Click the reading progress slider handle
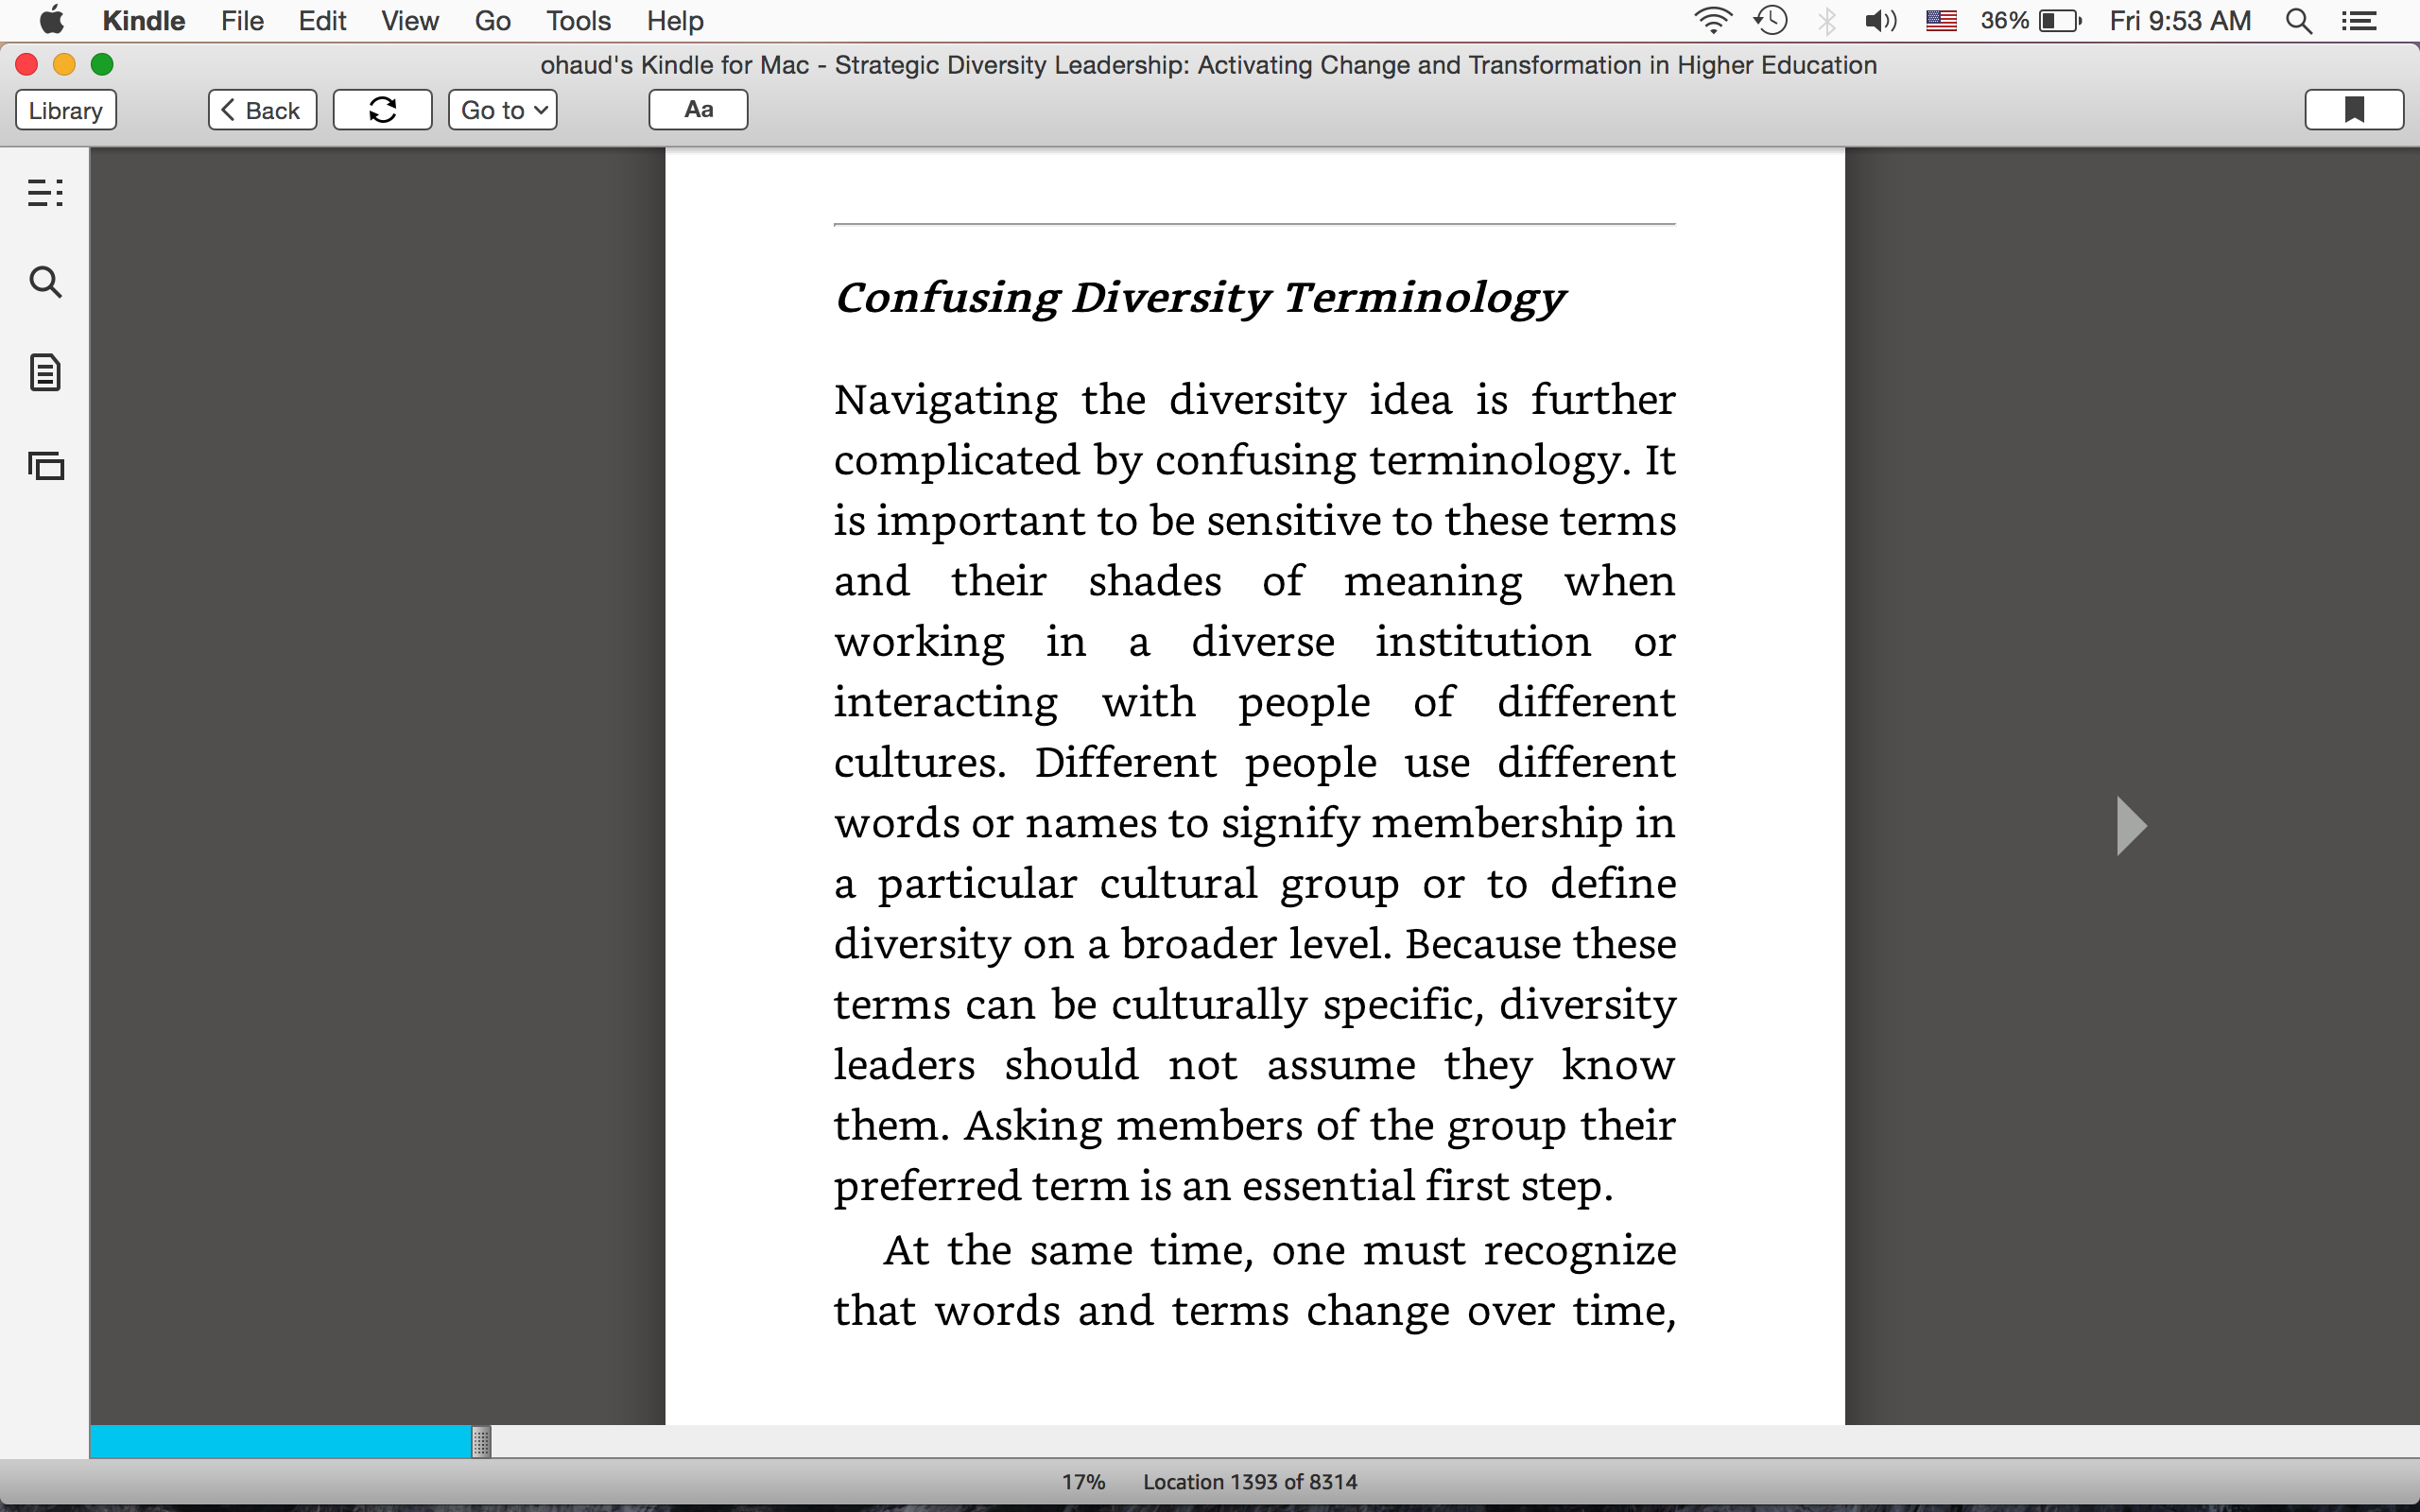The width and height of the screenshot is (2420, 1512). pyautogui.click(x=481, y=1442)
